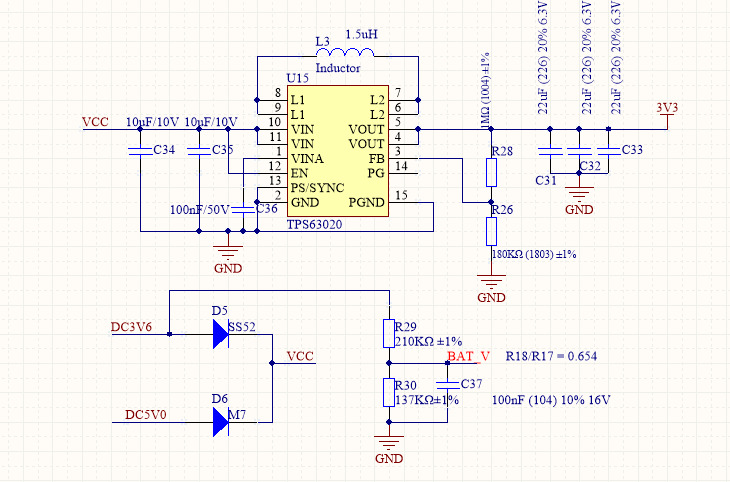Click the '180KΩ (1803) ±1%' value text
730x482 pixels.
pos(534,254)
